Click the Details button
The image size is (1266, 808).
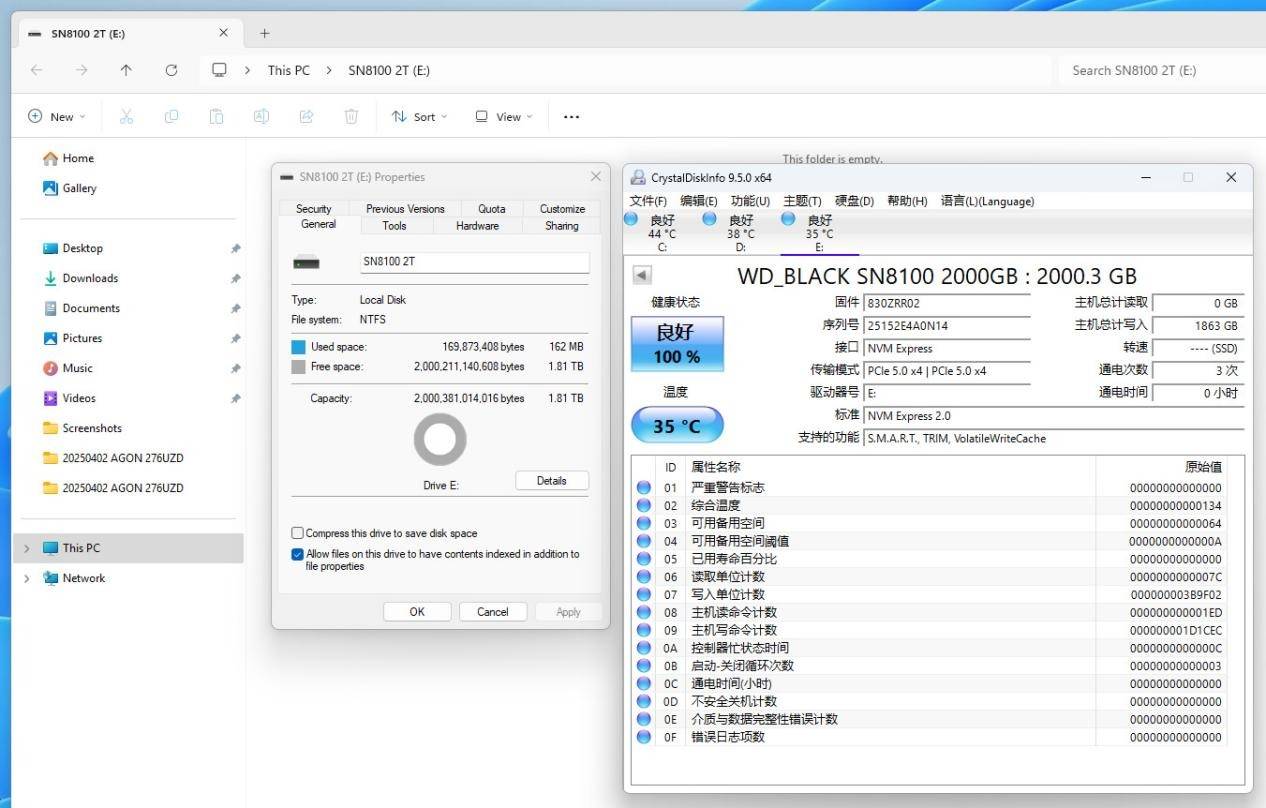pos(551,481)
